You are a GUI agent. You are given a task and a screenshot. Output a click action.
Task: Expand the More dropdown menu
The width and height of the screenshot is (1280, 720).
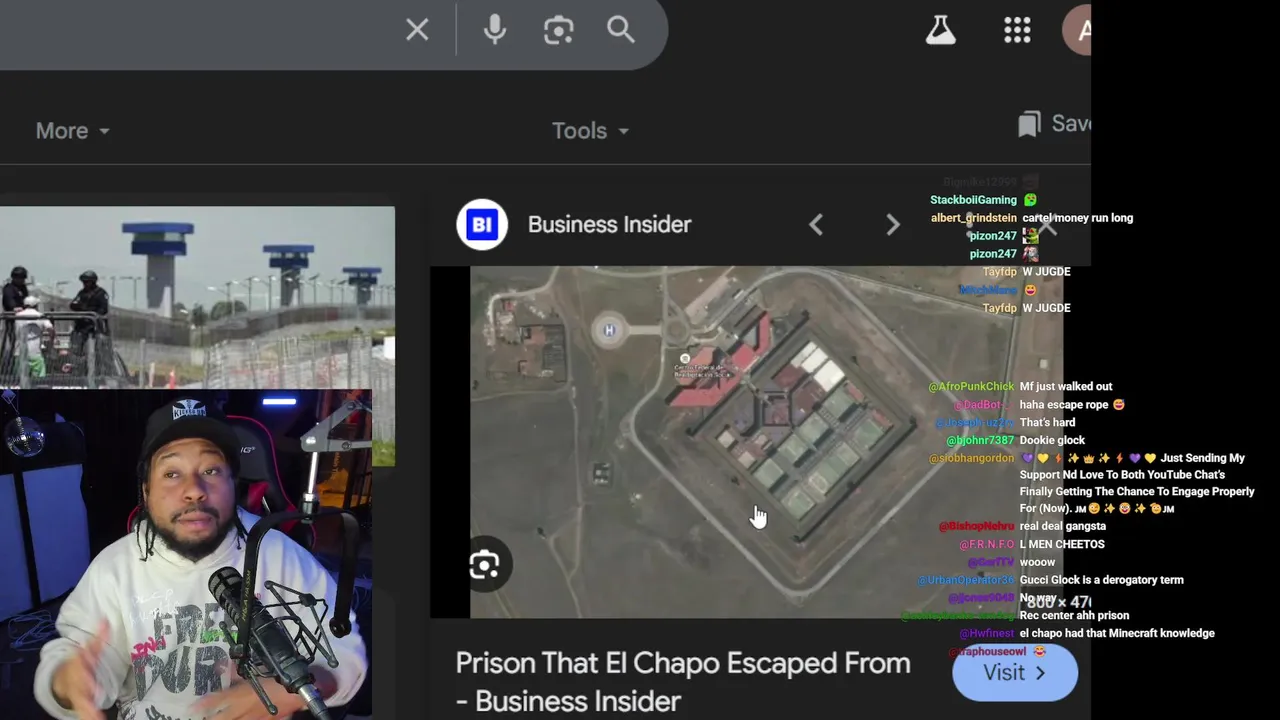click(72, 131)
